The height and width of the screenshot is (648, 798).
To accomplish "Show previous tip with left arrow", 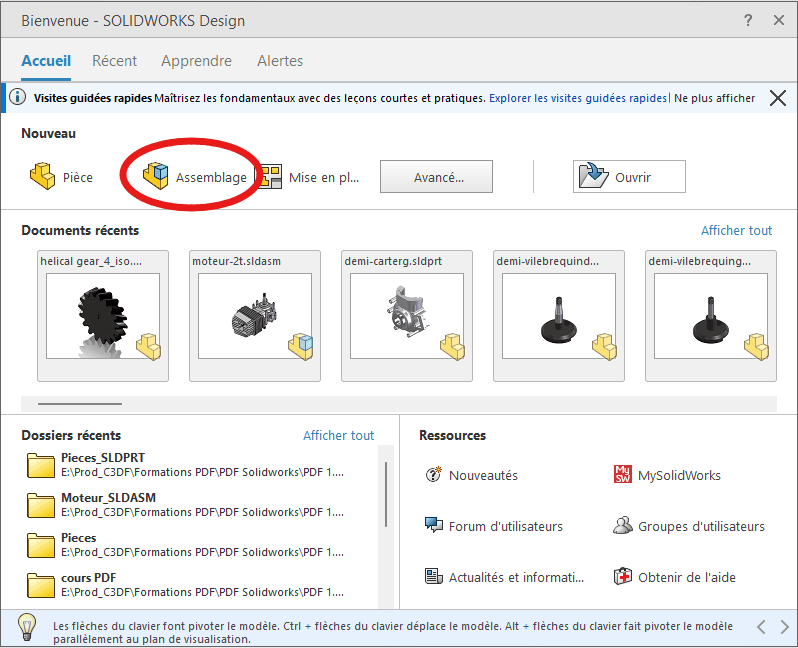I will click(x=761, y=627).
